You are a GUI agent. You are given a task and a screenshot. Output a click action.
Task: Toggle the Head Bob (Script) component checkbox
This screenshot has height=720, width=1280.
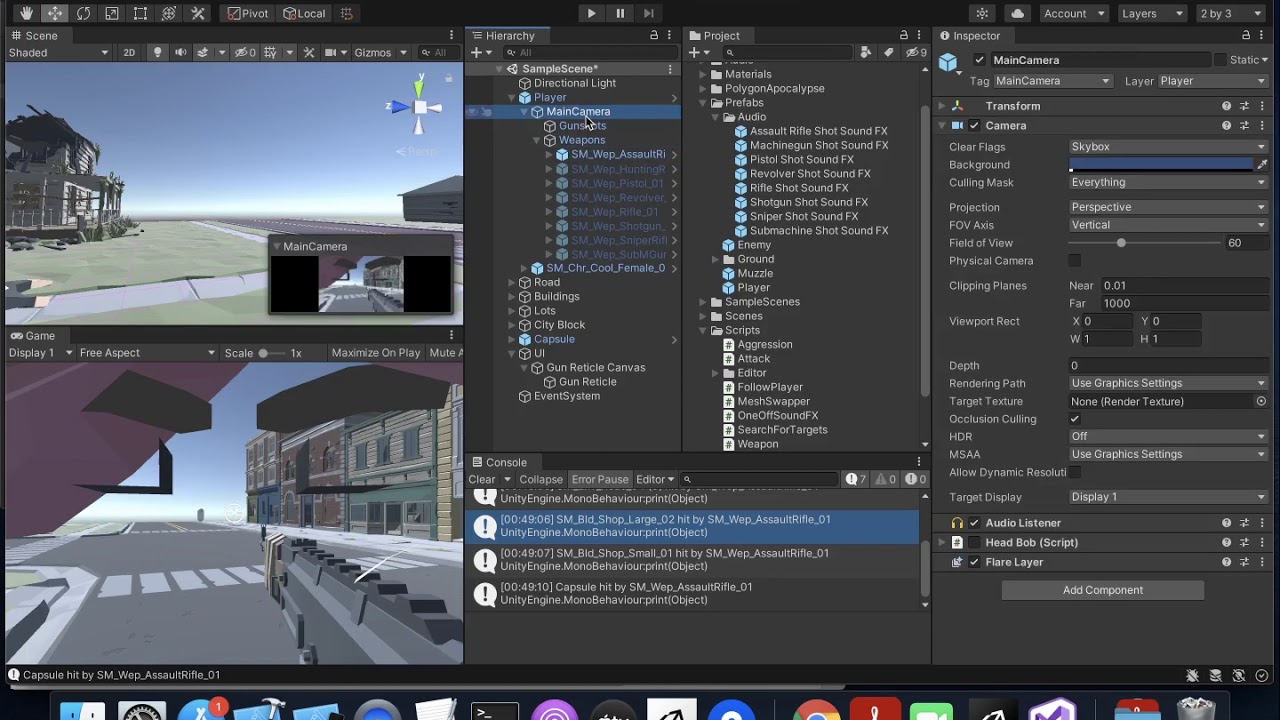click(974, 543)
